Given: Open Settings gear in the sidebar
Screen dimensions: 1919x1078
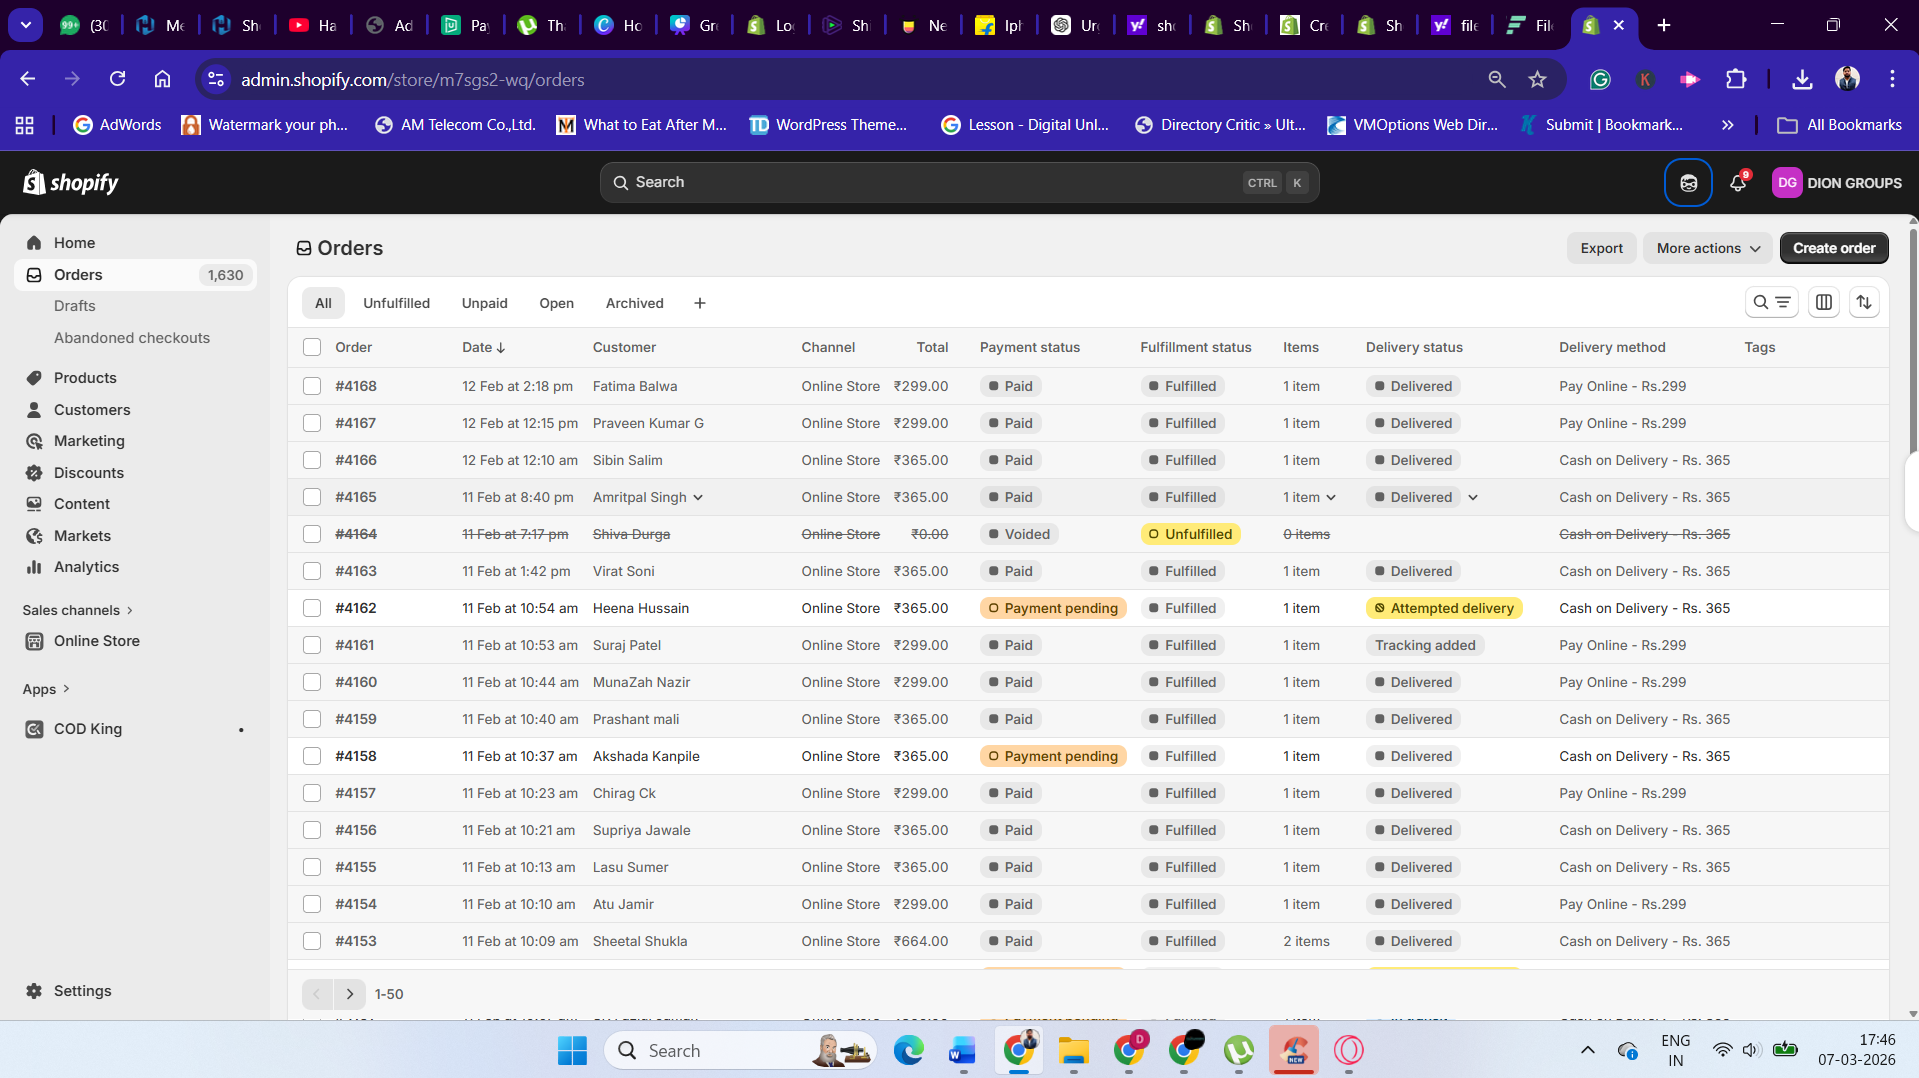Looking at the screenshot, I should click(x=82, y=991).
